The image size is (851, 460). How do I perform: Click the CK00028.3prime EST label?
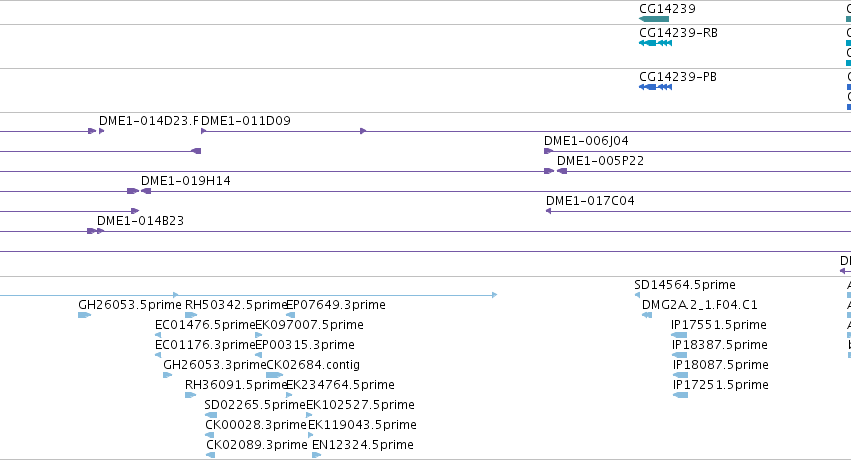(x=256, y=426)
